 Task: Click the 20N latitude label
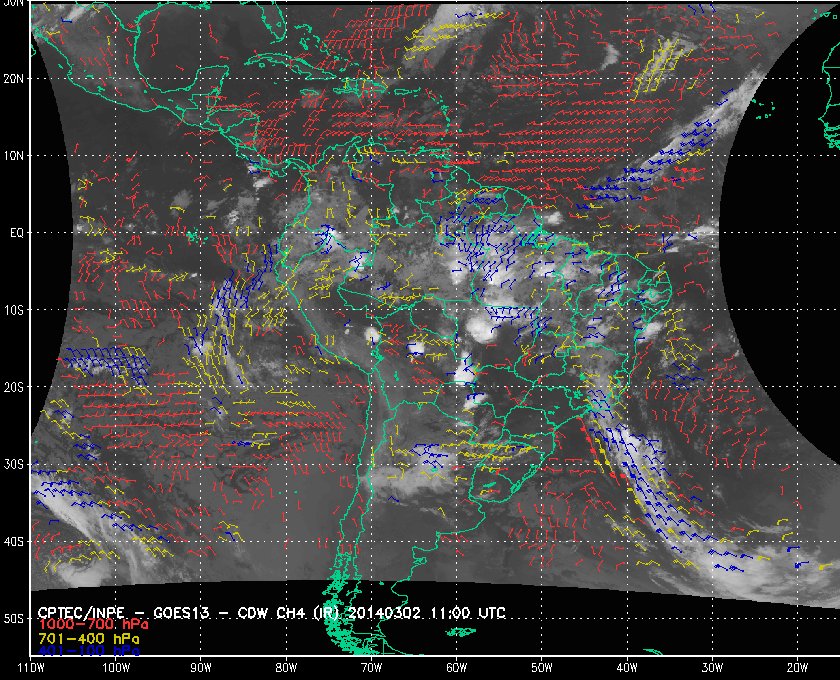13,79
